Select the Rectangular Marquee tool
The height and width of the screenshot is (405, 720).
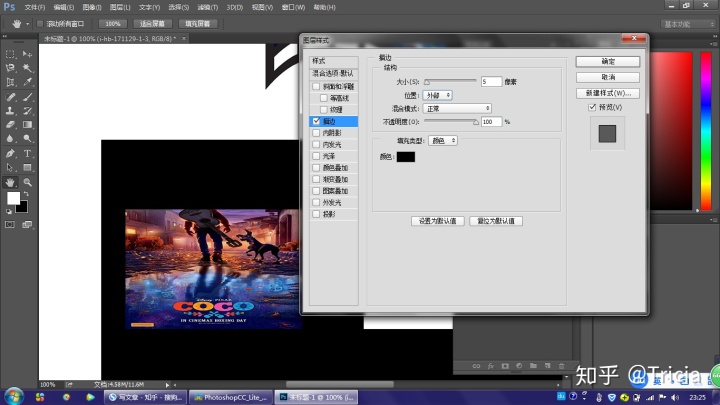[x=10, y=54]
